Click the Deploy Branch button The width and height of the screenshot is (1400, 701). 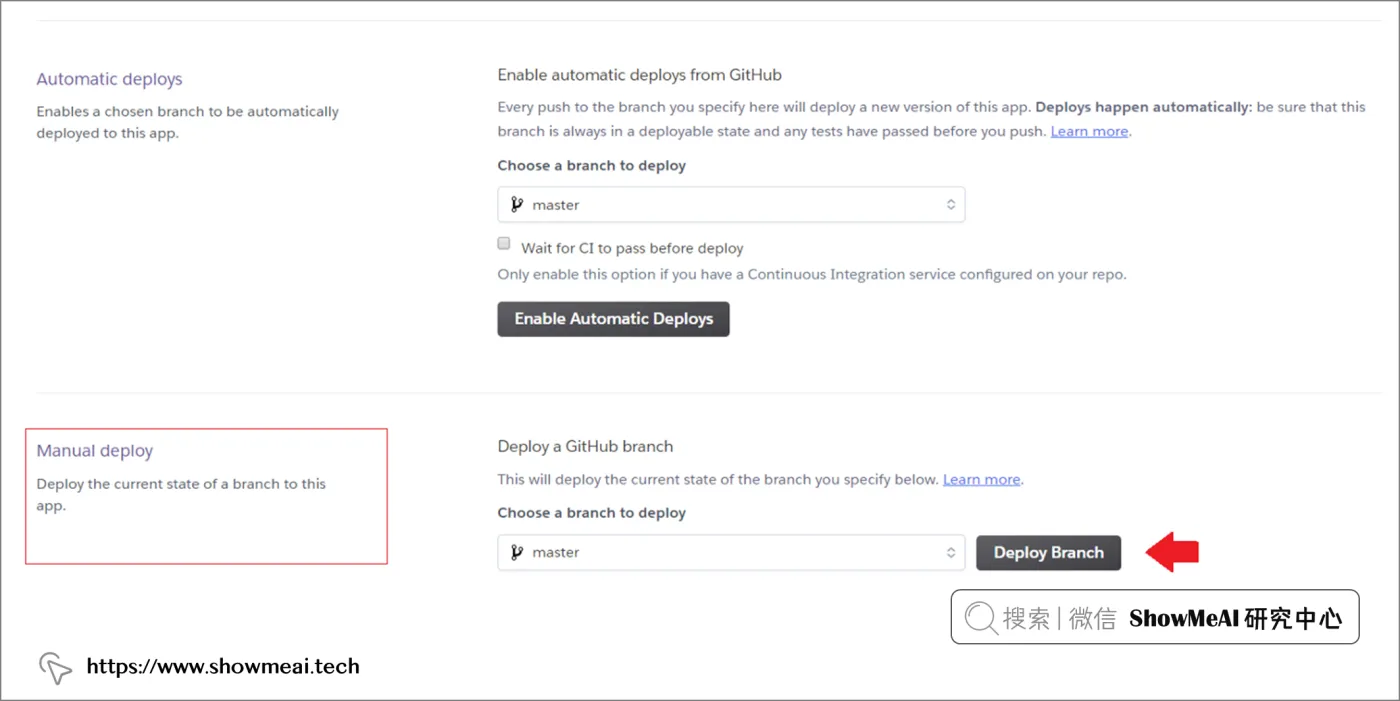pyautogui.click(x=1048, y=552)
